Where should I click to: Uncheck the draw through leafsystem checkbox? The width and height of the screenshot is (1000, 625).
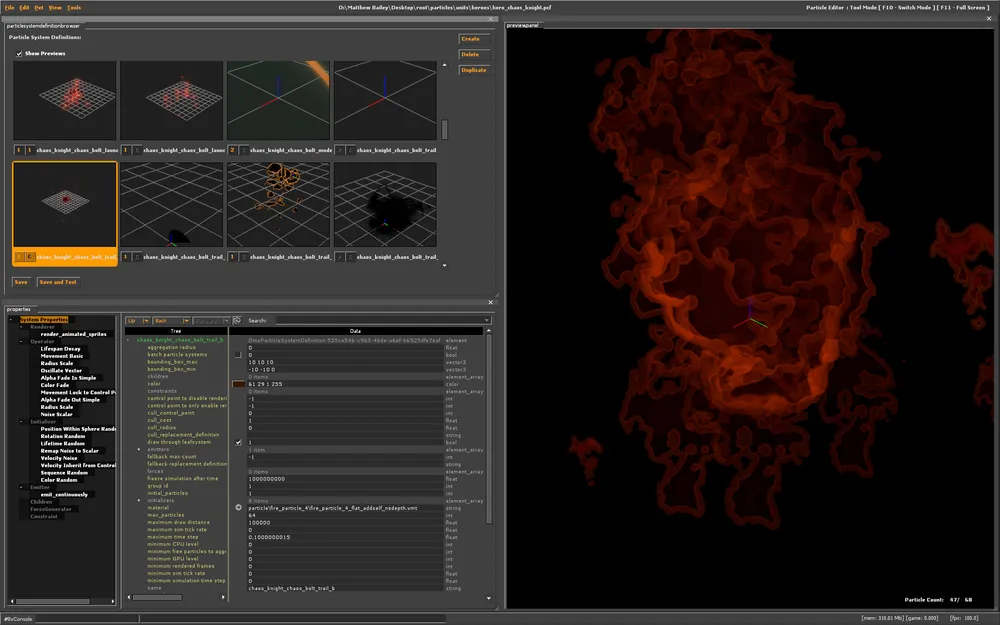(x=238, y=442)
